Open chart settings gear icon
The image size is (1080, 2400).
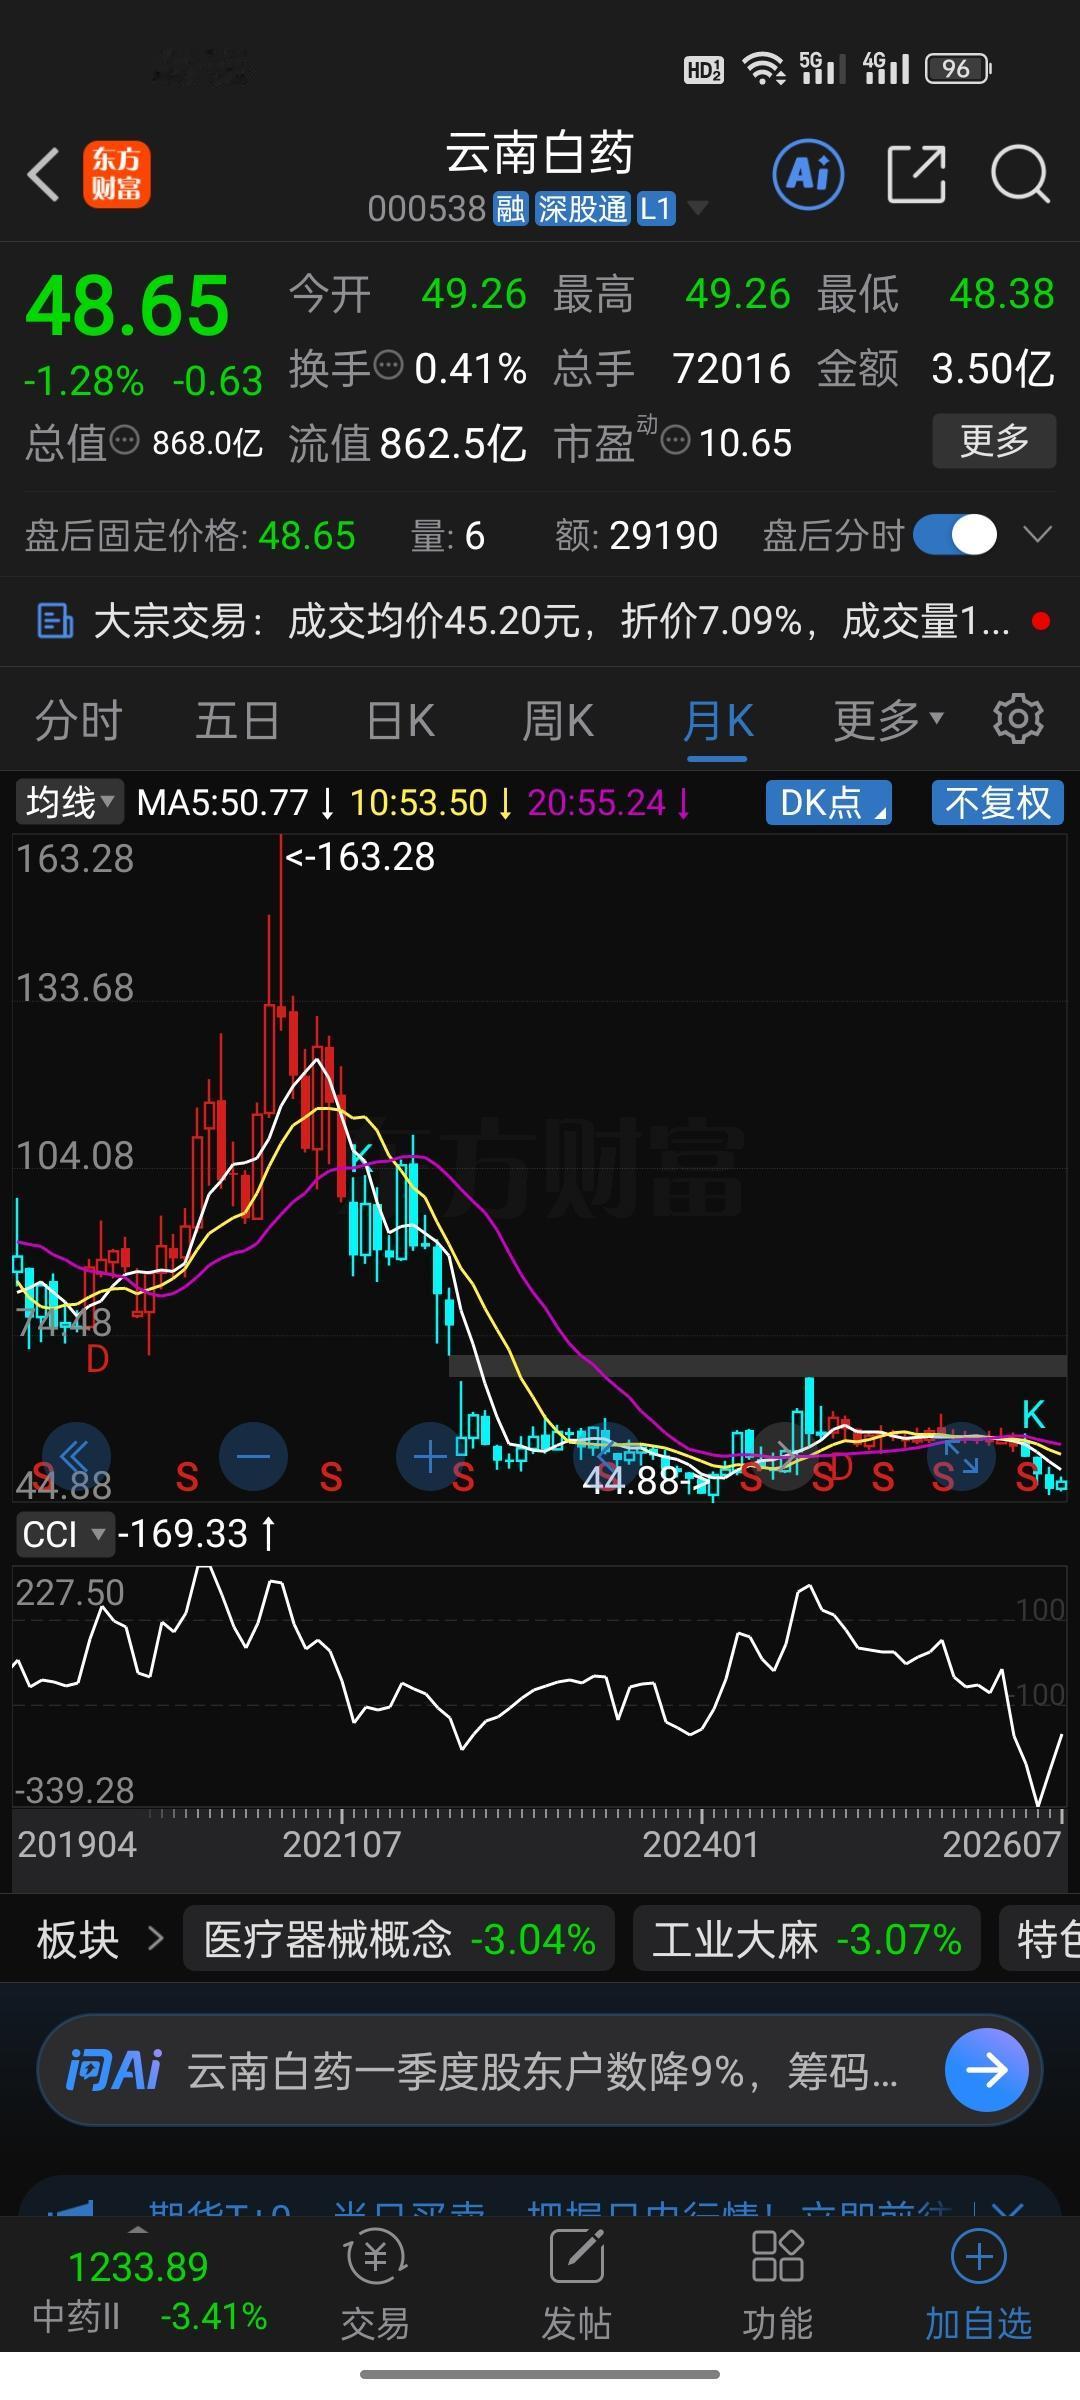(x=1018, y=719)
